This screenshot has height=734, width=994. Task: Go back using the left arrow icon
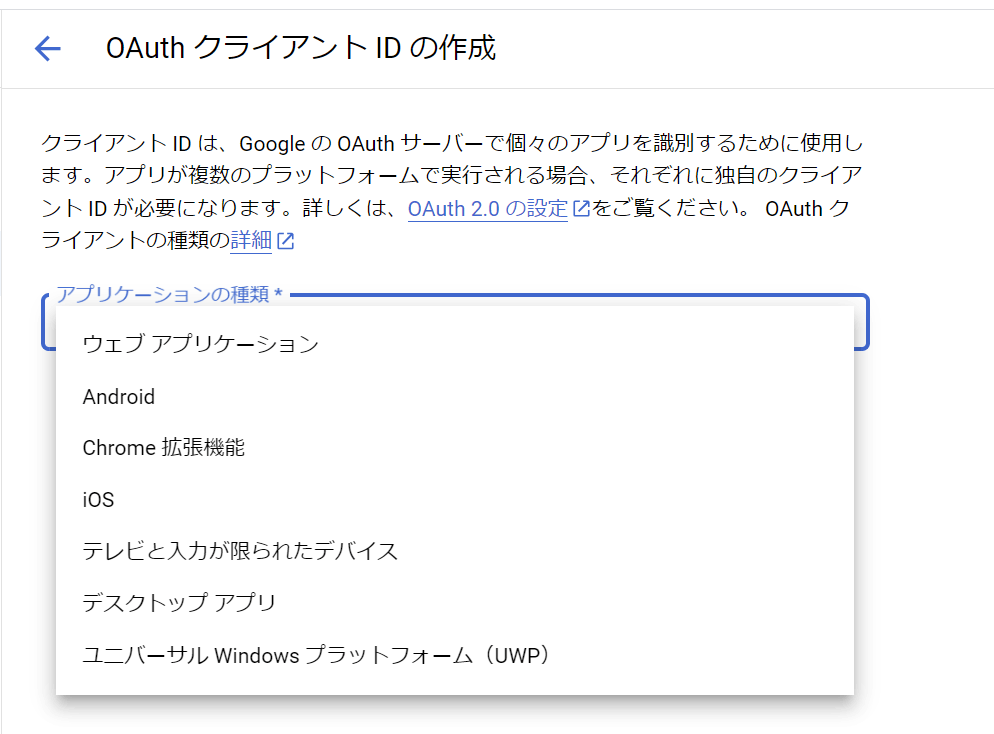tap(48, 48)
